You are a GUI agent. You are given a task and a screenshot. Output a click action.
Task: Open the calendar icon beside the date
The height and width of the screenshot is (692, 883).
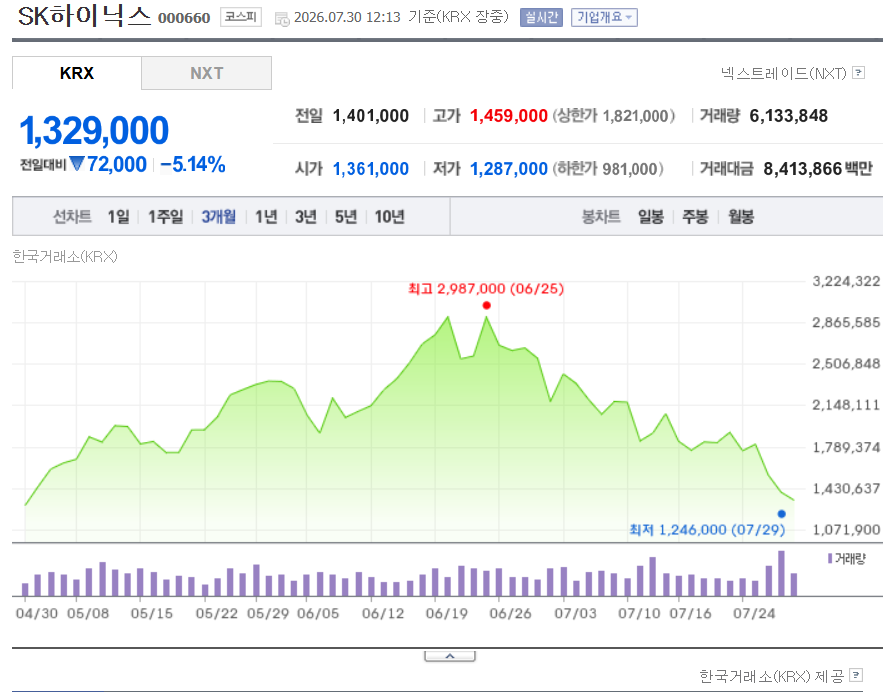pos(282,19)
